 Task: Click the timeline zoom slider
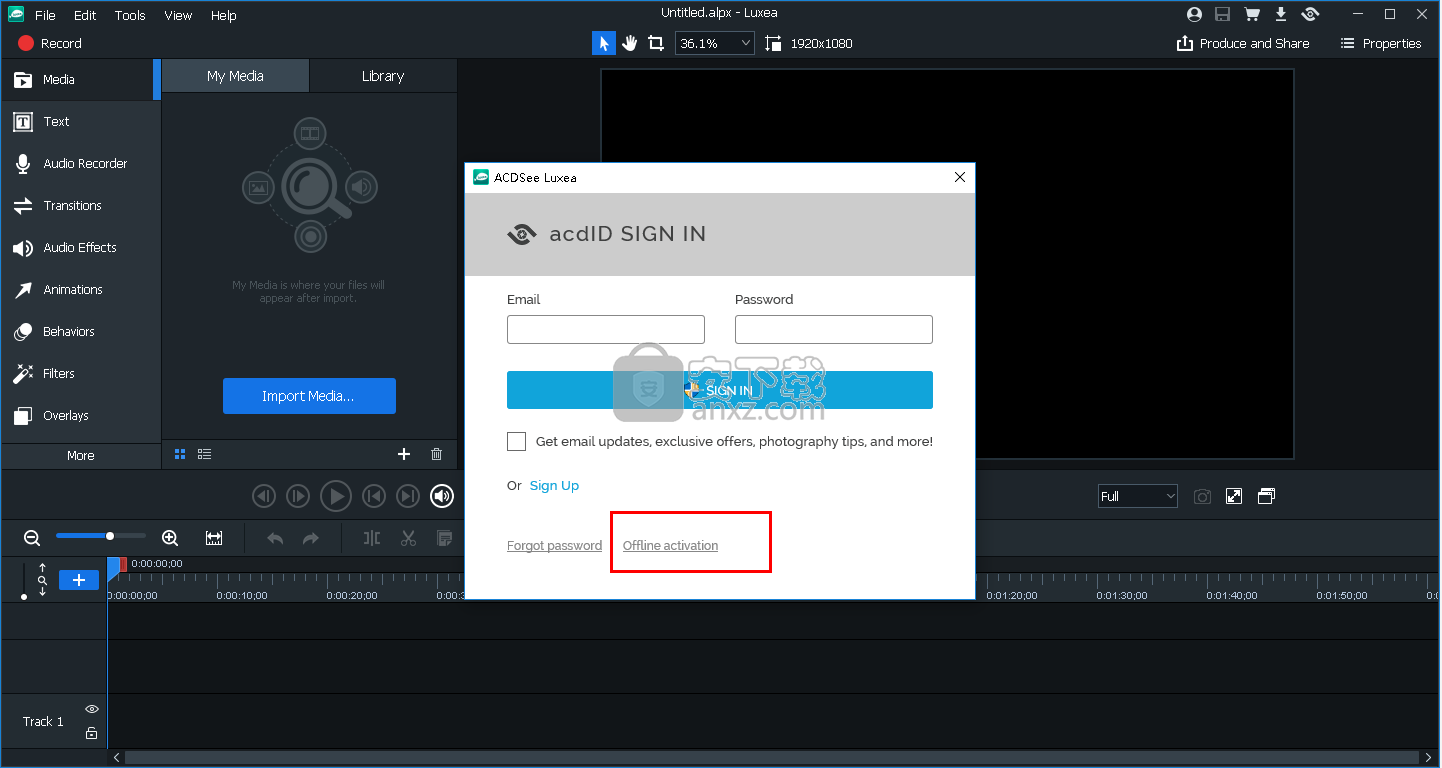point(100,536)
